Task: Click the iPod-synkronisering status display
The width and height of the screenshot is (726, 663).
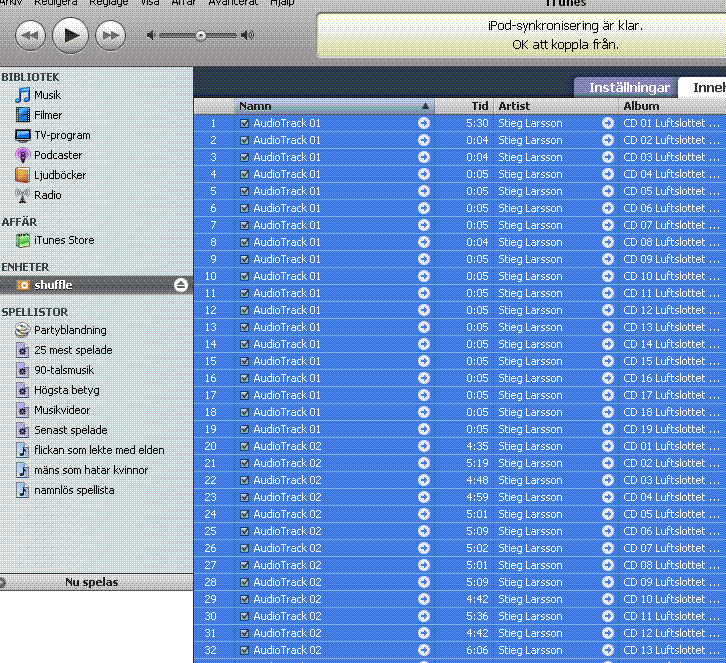Action: click(521, 35)
